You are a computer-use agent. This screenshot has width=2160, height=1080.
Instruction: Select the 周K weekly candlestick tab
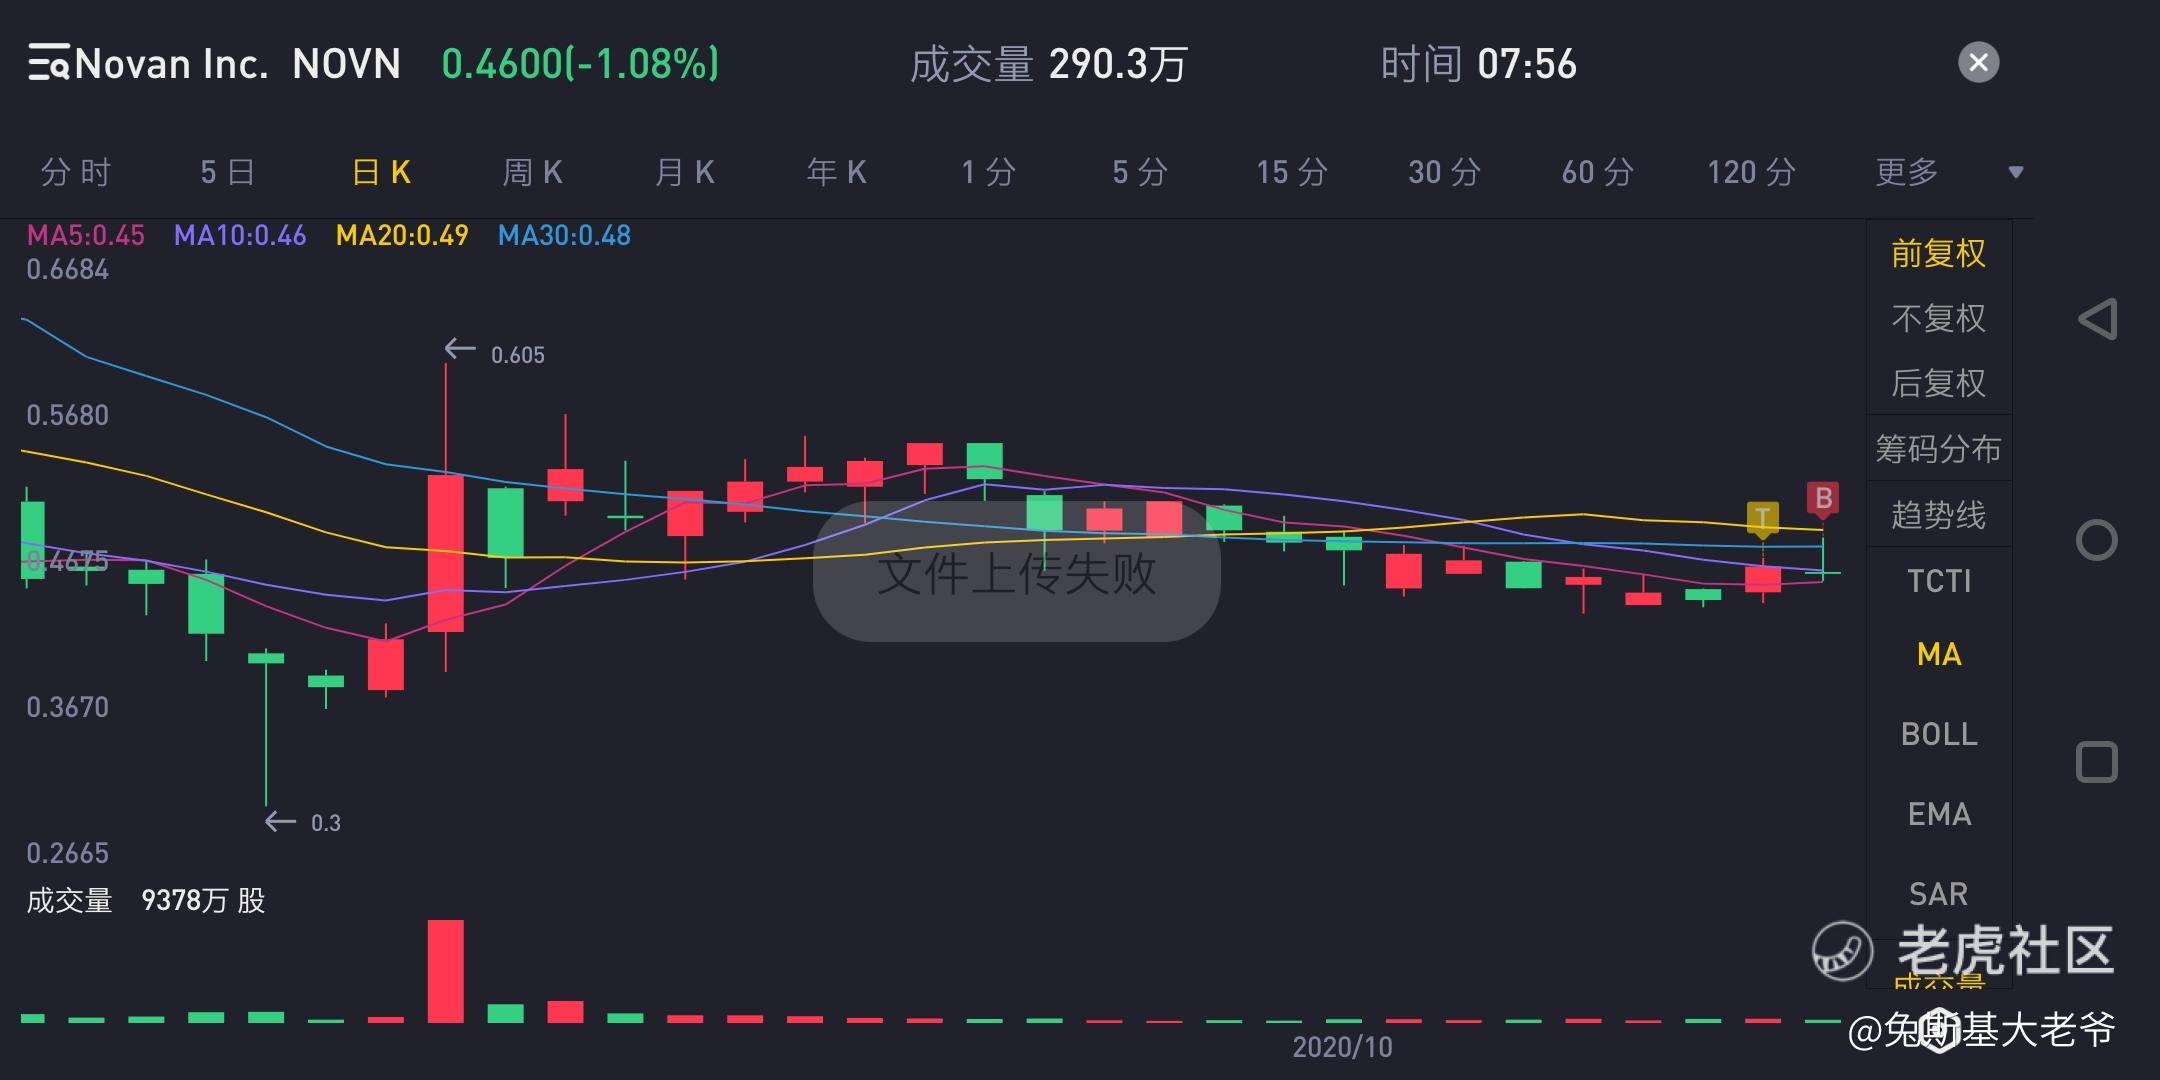tap(532, 172)
